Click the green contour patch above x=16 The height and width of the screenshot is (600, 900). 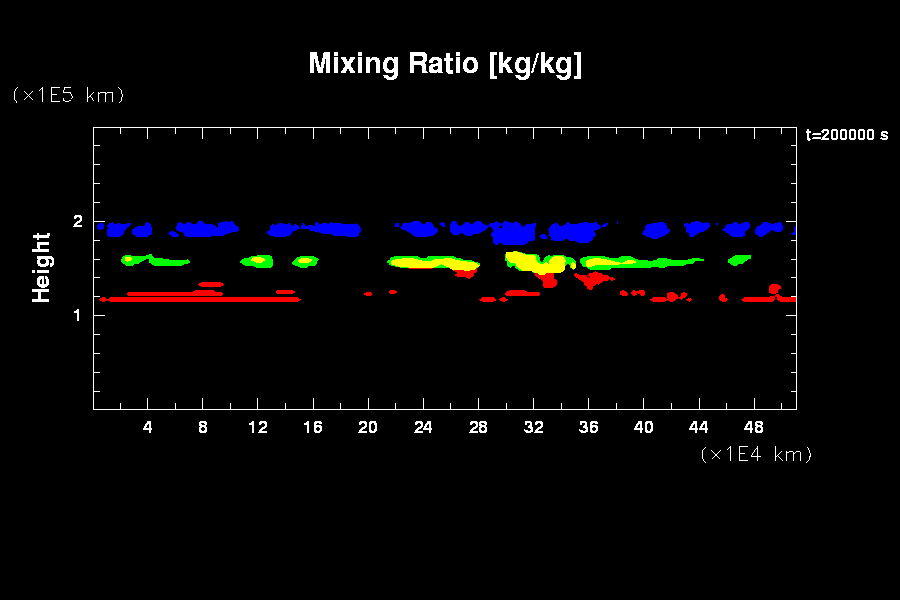coord(304,261)
